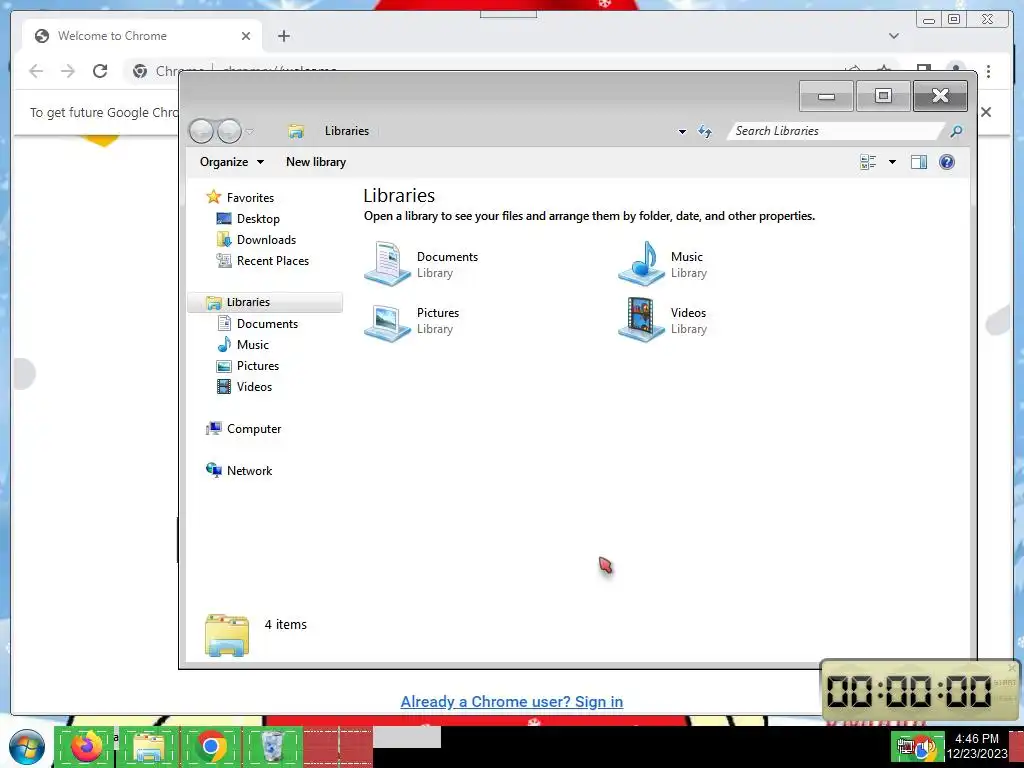Open Chrome's tab search dropdown chevron
Image resolution: width=1024 pixels, height=768 pixels.
[893, 36]
